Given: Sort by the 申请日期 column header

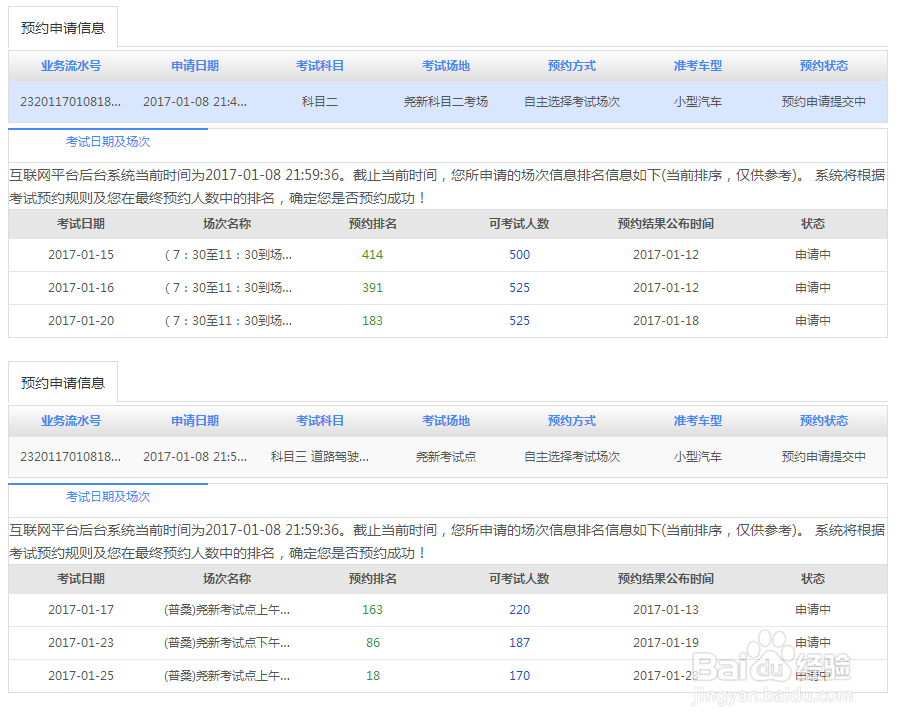Looking at the screenshot, I should coord(193,66).
